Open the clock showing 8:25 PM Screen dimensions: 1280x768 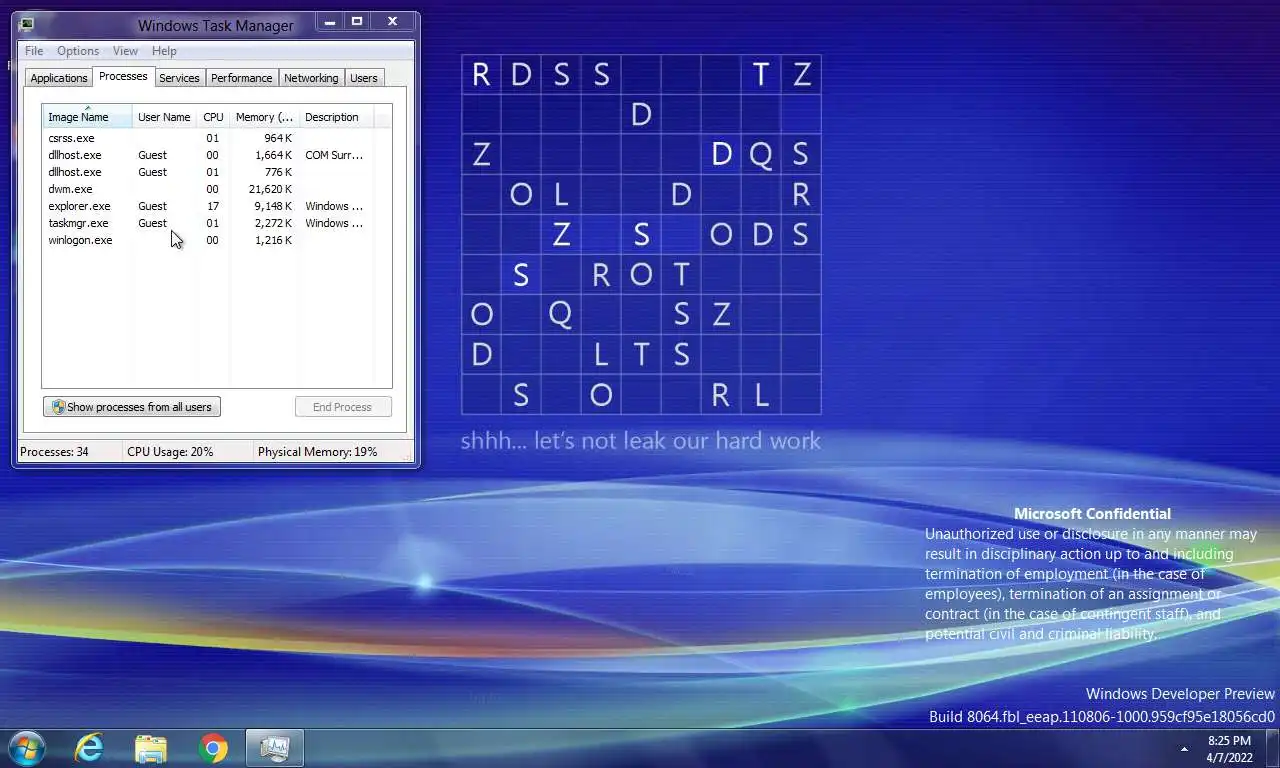coord(1229,741)
